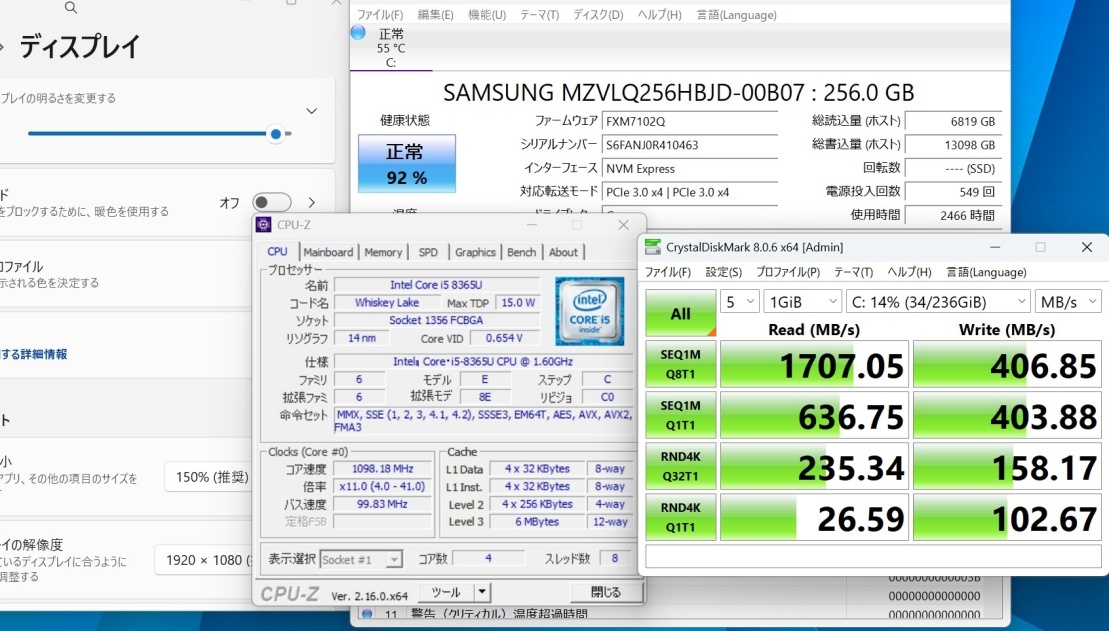Open CrystalDiskInfo テーマ(T) menu

(x=540, y=15)
